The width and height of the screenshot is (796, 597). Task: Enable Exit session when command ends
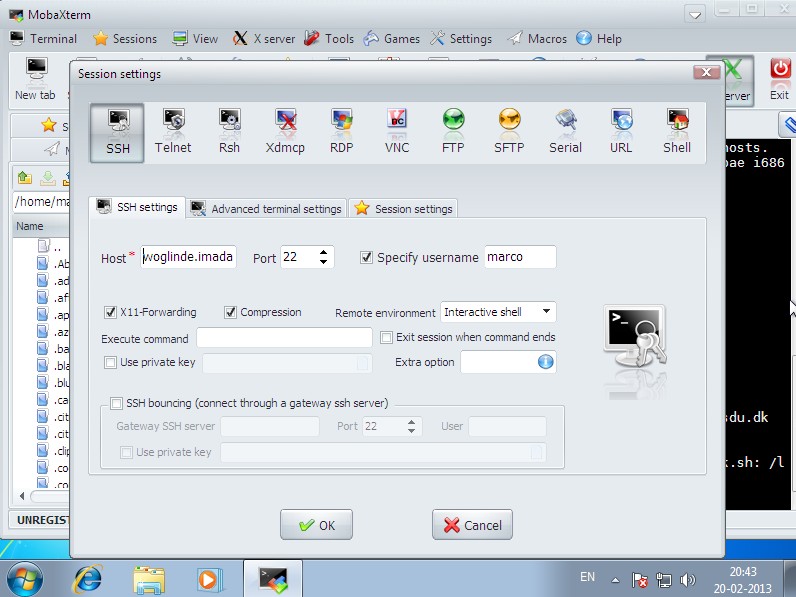click(386, 337)
